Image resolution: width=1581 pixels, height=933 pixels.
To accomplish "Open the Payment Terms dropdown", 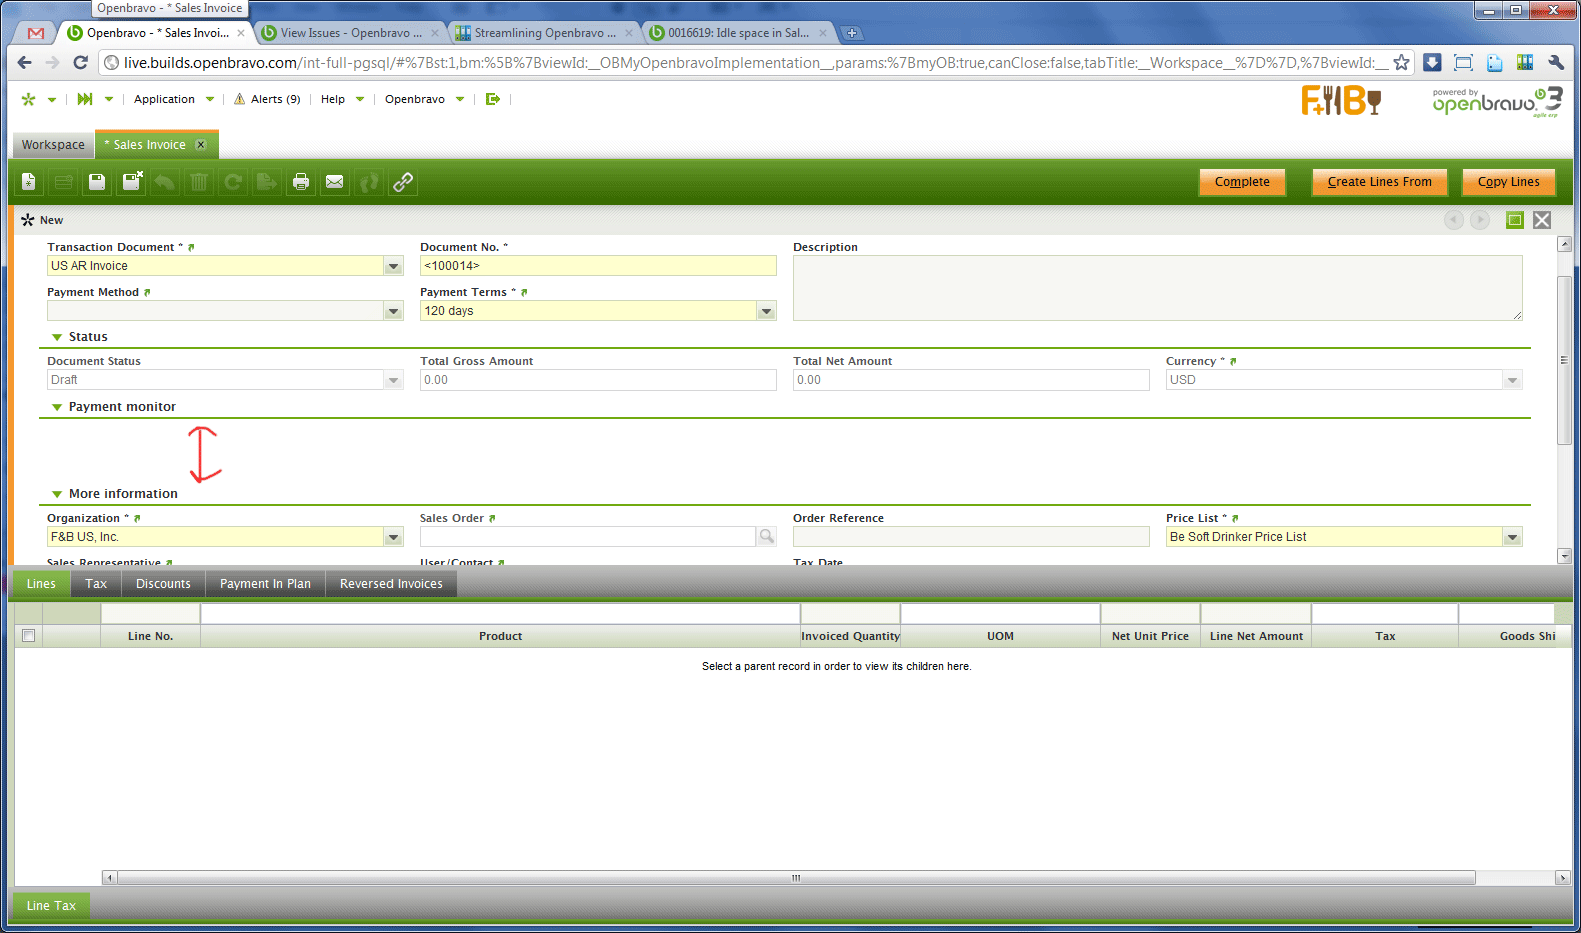I will 766,311.
